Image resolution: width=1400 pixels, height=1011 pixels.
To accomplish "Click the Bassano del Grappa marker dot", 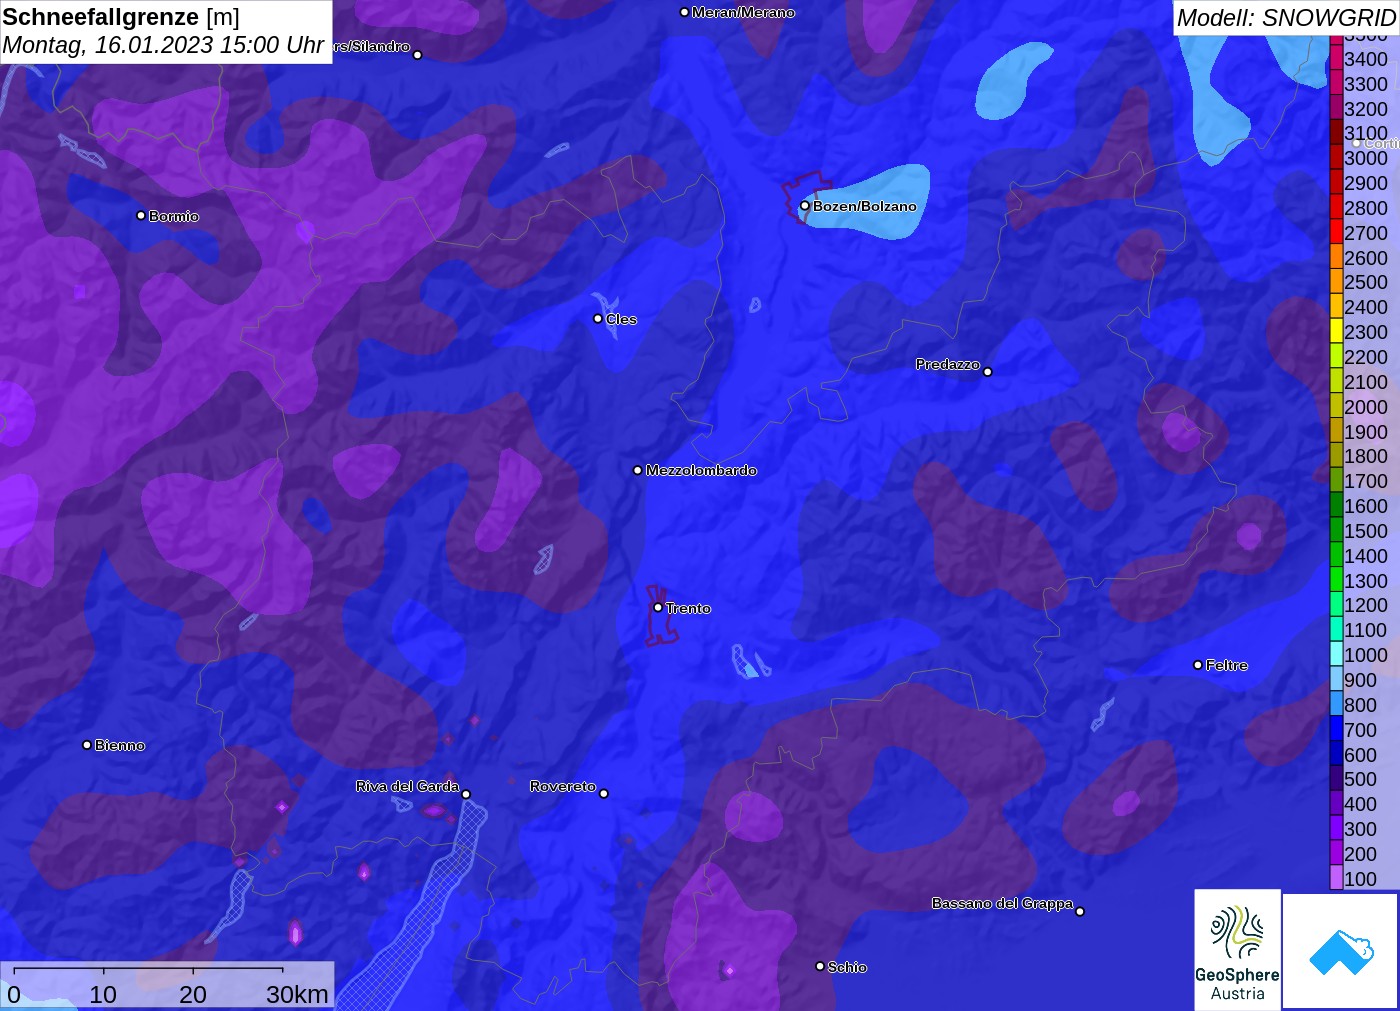I will (x=1080, y=911).
